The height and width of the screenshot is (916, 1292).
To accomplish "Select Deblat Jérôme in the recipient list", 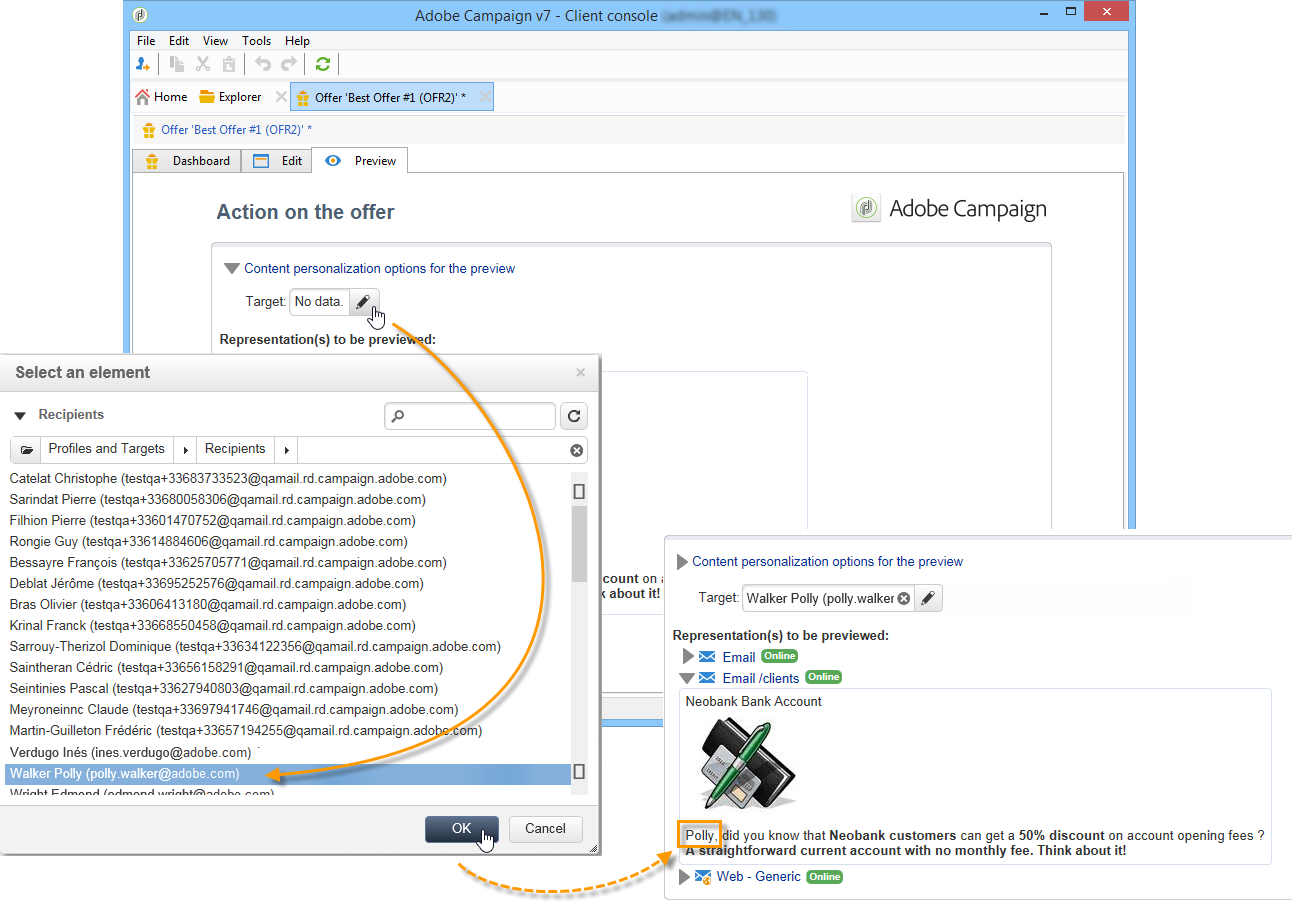I will [x=217, y=583].
